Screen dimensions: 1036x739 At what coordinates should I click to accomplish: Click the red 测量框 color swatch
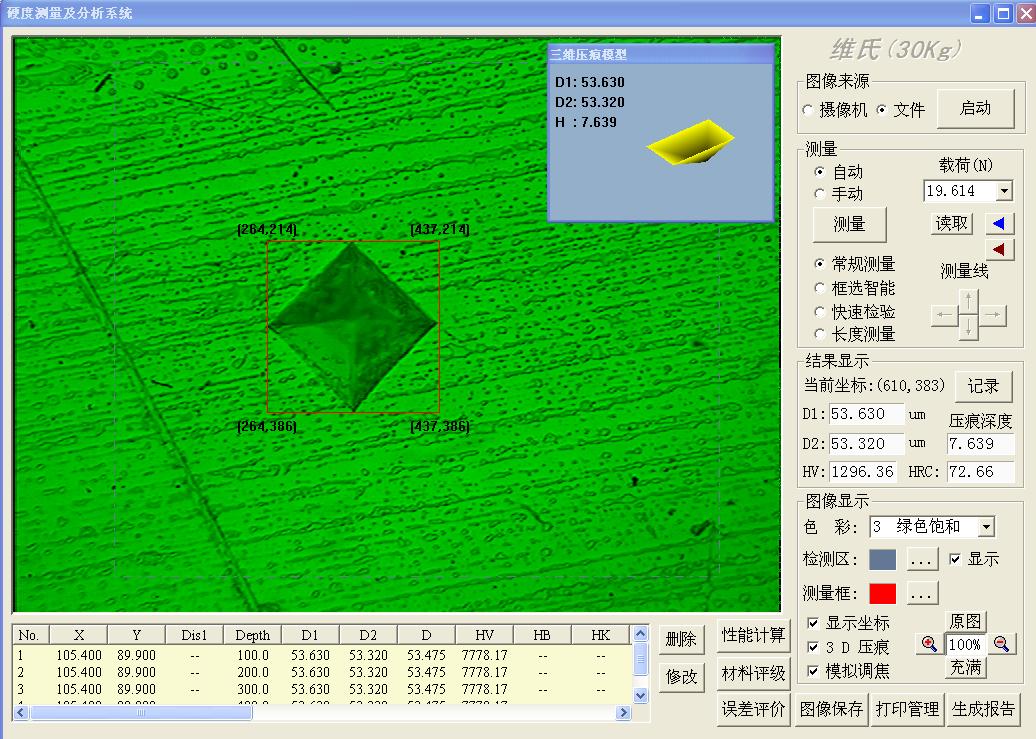pyautogui.click(x=882, y=593)
